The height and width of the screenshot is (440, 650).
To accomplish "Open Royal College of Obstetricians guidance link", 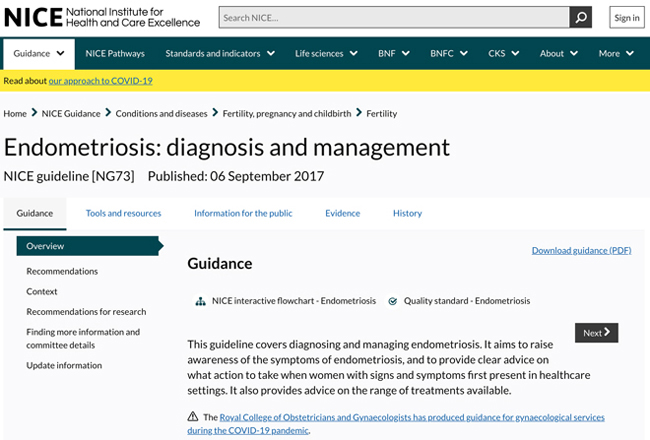I will pos(396,424).
